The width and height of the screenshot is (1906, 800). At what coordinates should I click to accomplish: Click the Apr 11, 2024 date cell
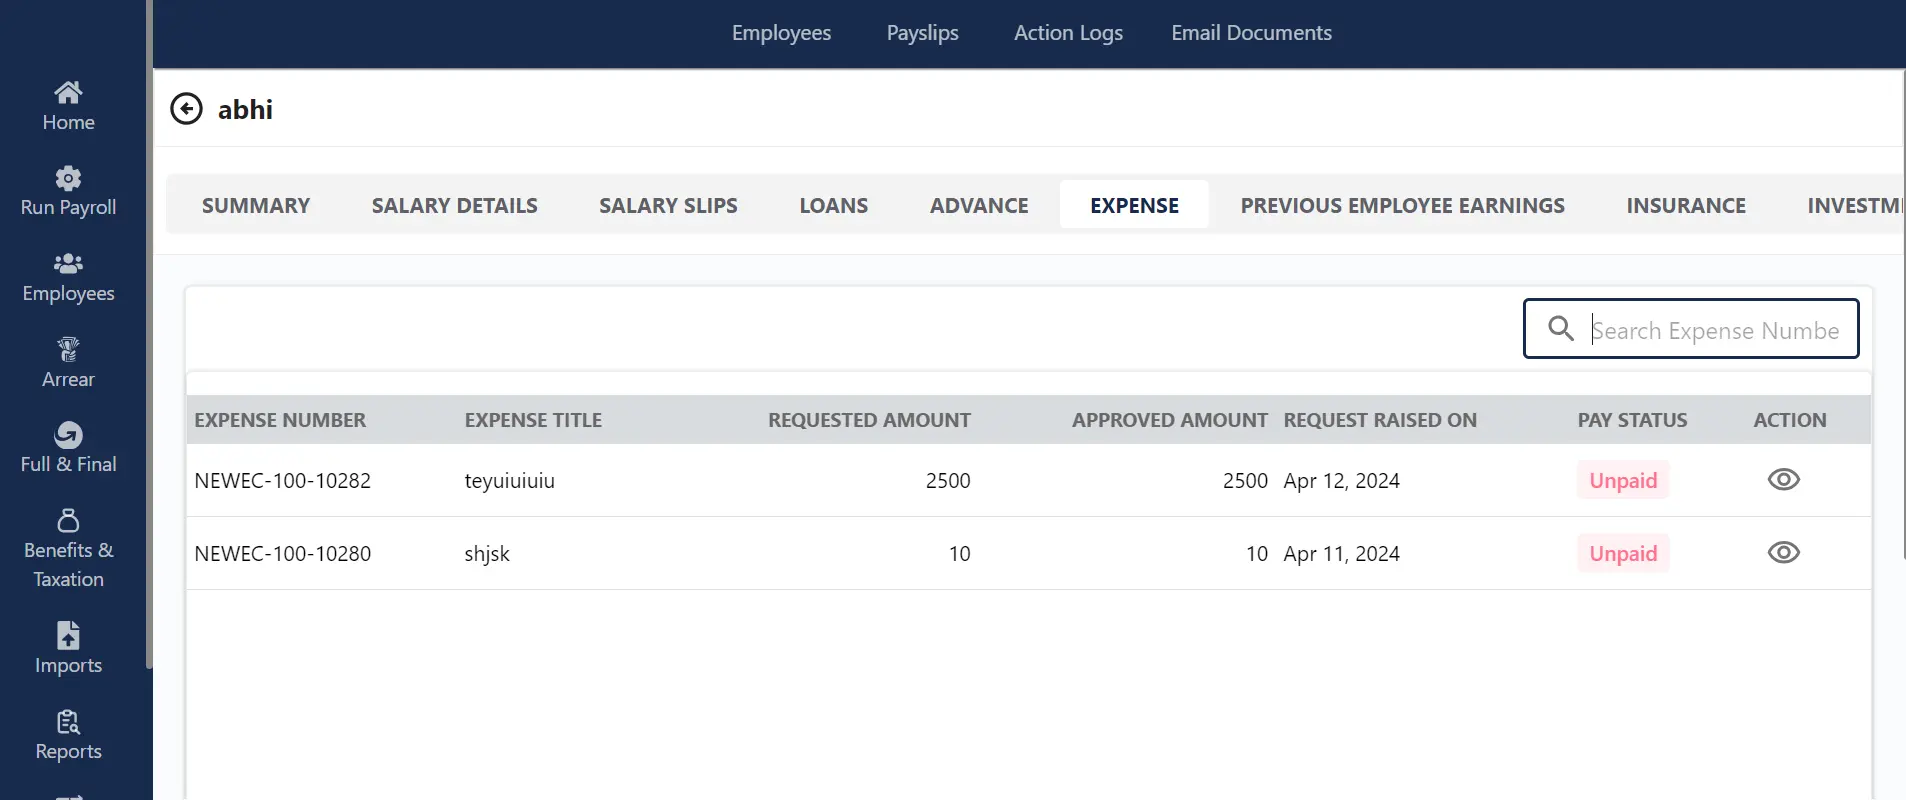(1341, 553)
